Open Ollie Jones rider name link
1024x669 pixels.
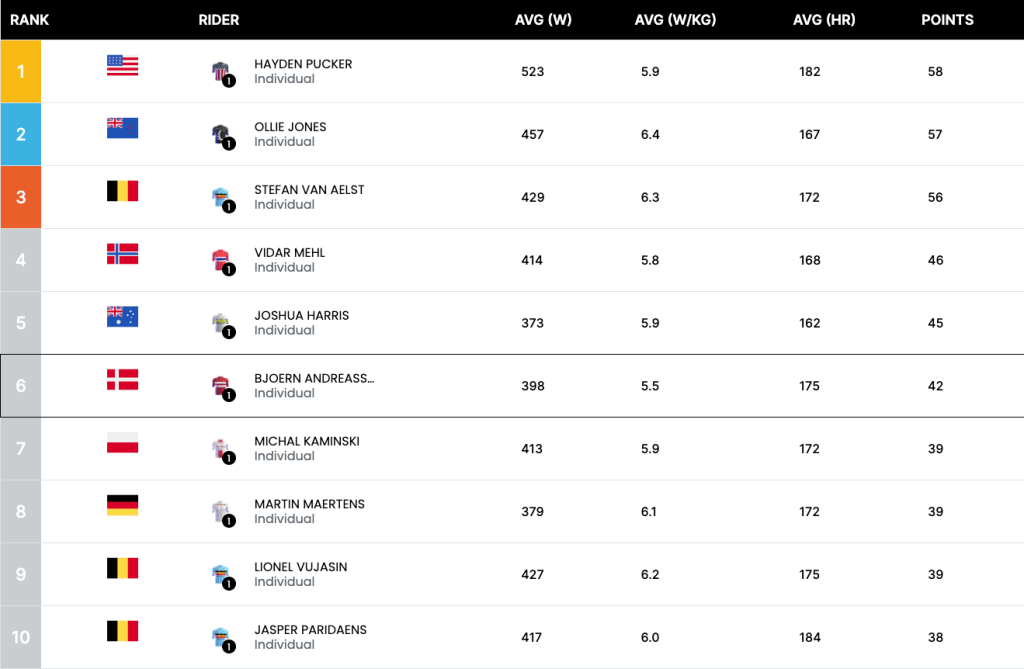tap(290, 127)
